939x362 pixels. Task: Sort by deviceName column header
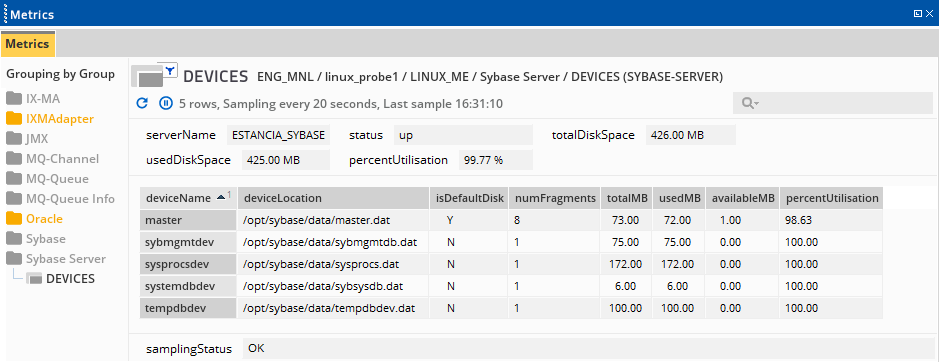[x=188, y=198]
